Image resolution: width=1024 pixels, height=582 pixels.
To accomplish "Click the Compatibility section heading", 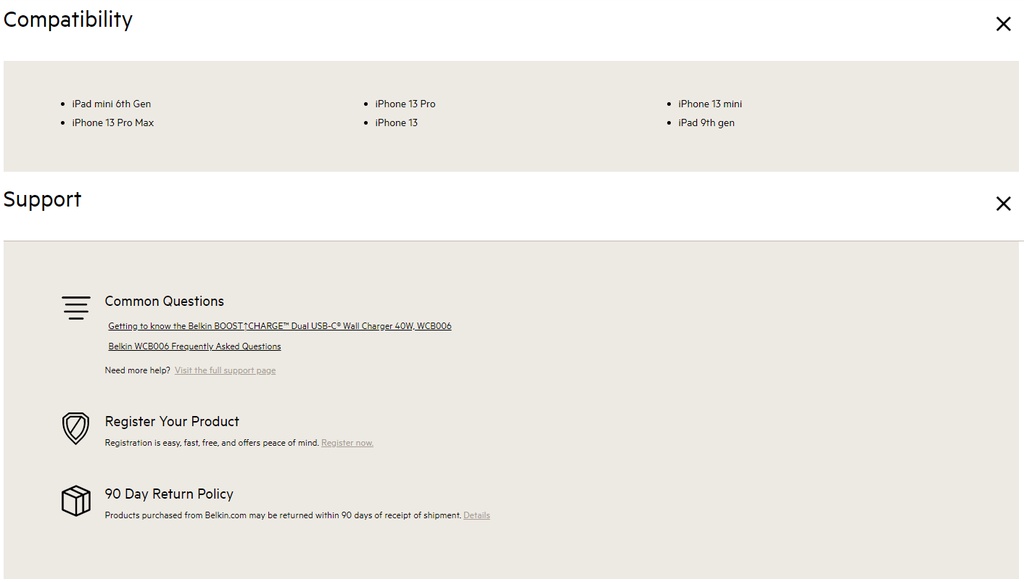I will (68, 20).
